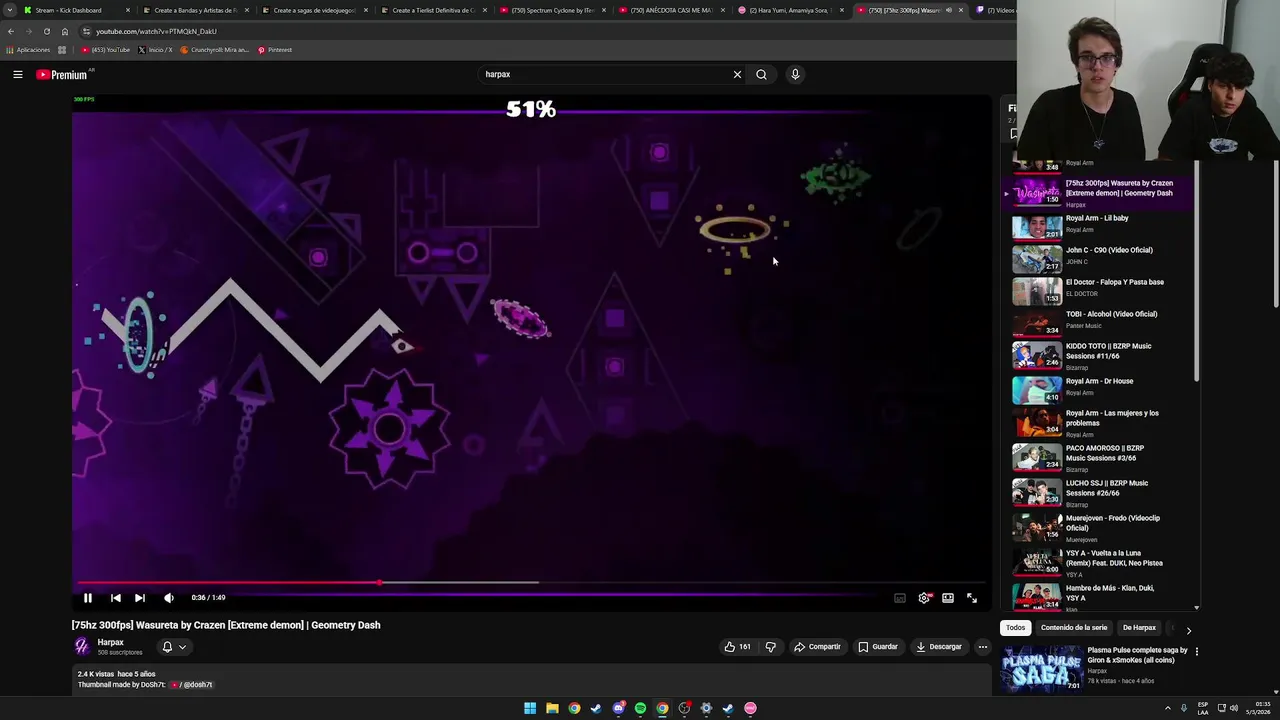1280x720 pixels.
Task: Skip to the next video
Action: click(x=140, y=598)
